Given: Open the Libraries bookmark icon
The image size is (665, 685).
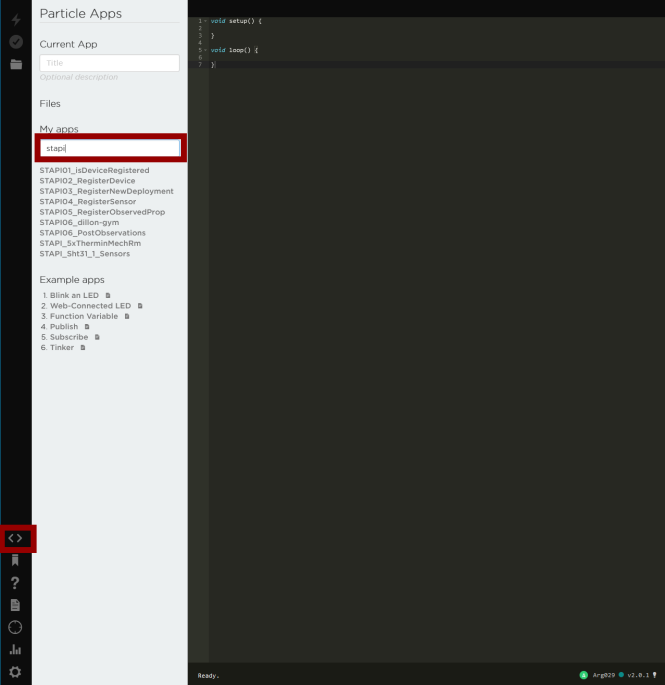Looking at the screenshot, I should coord(15,561).
